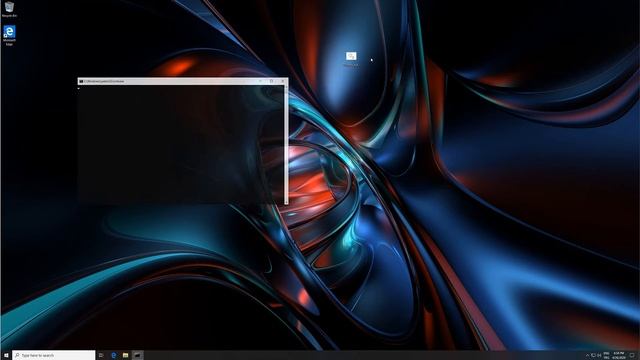Launch Edge from the taskbar

coord(113,355)
